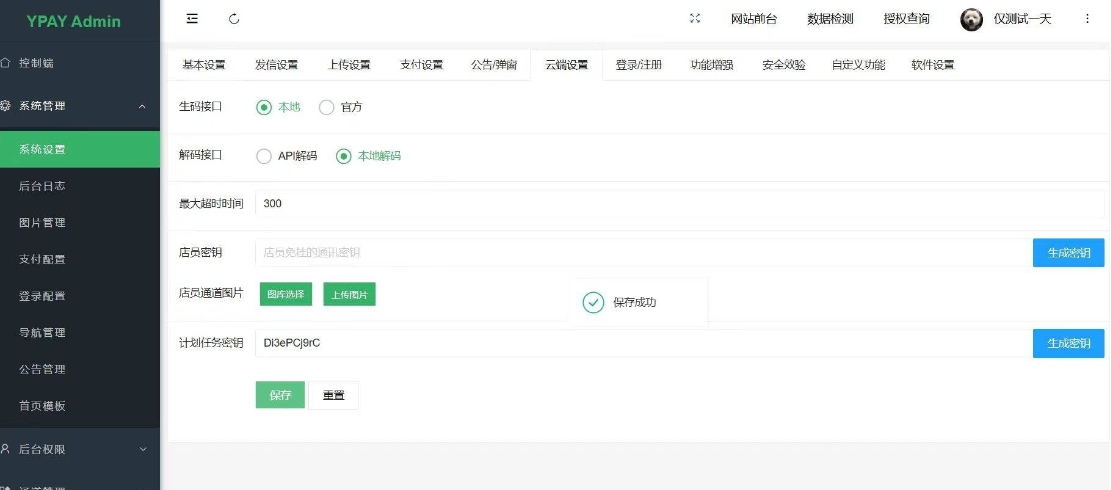This screenshot has height=490, width=1111.
Task: Switch to the 支付设置 tab
Action: pos(421,65)
